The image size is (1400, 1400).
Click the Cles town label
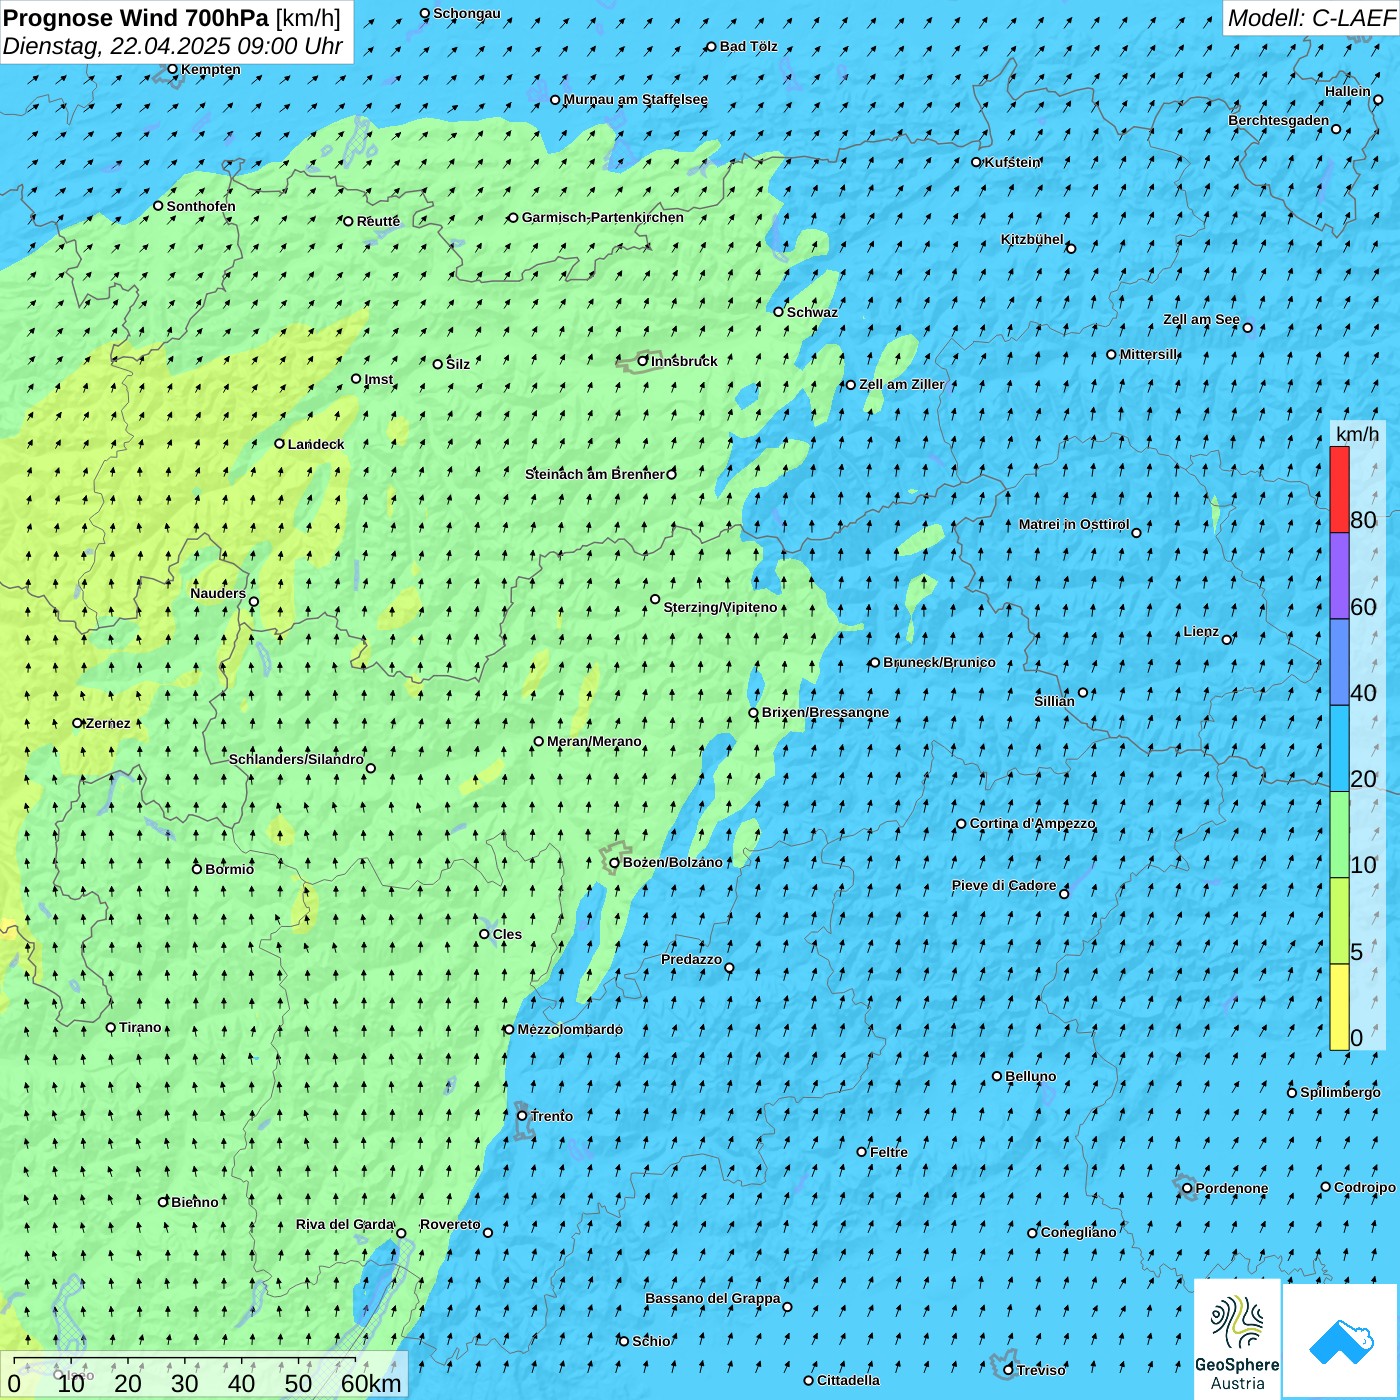coord(507,934)
